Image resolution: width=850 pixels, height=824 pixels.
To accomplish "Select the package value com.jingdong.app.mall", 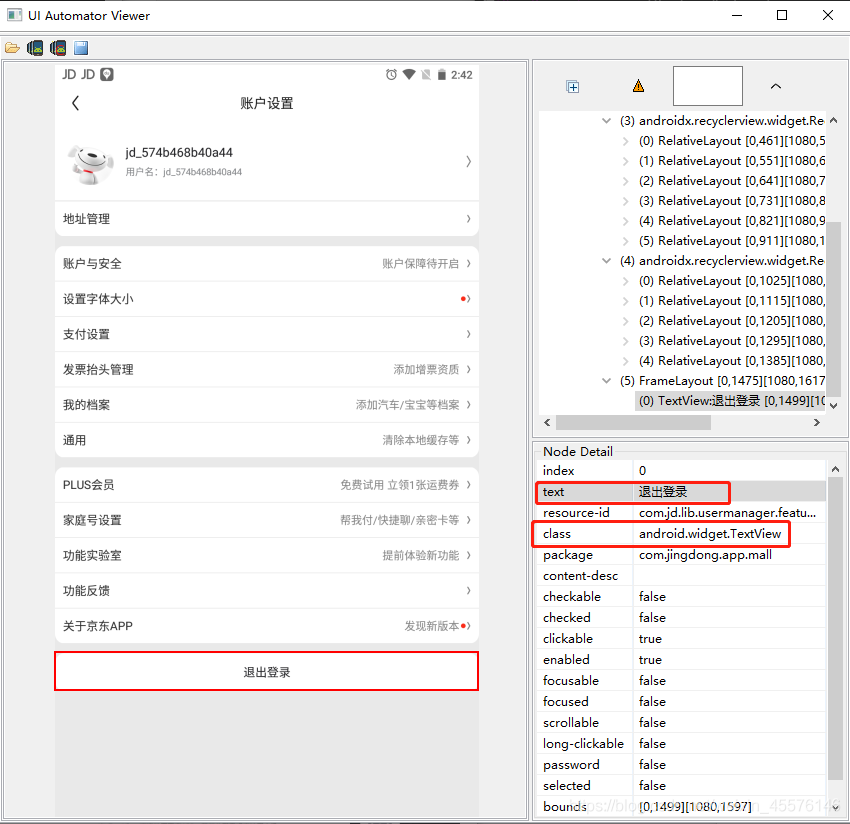I will pos(705,555).
